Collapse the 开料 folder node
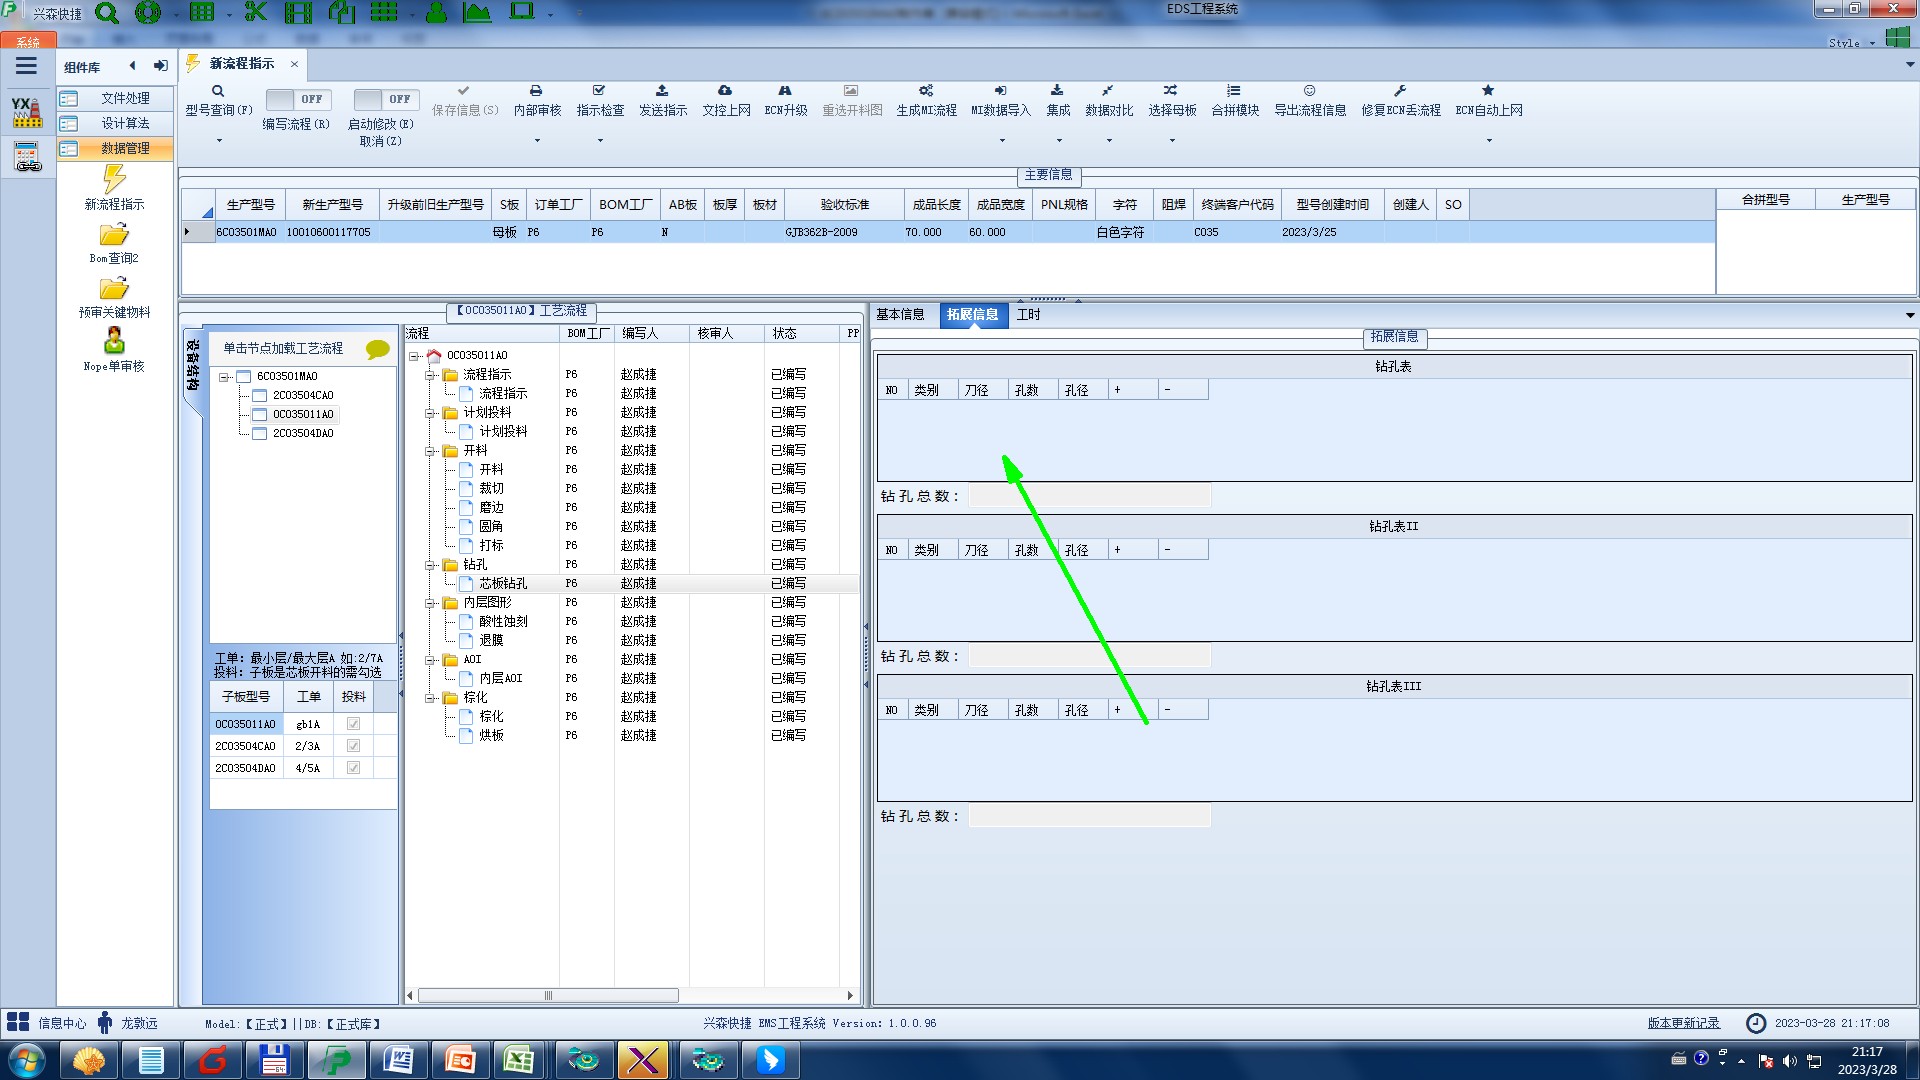 coord(429,451)
